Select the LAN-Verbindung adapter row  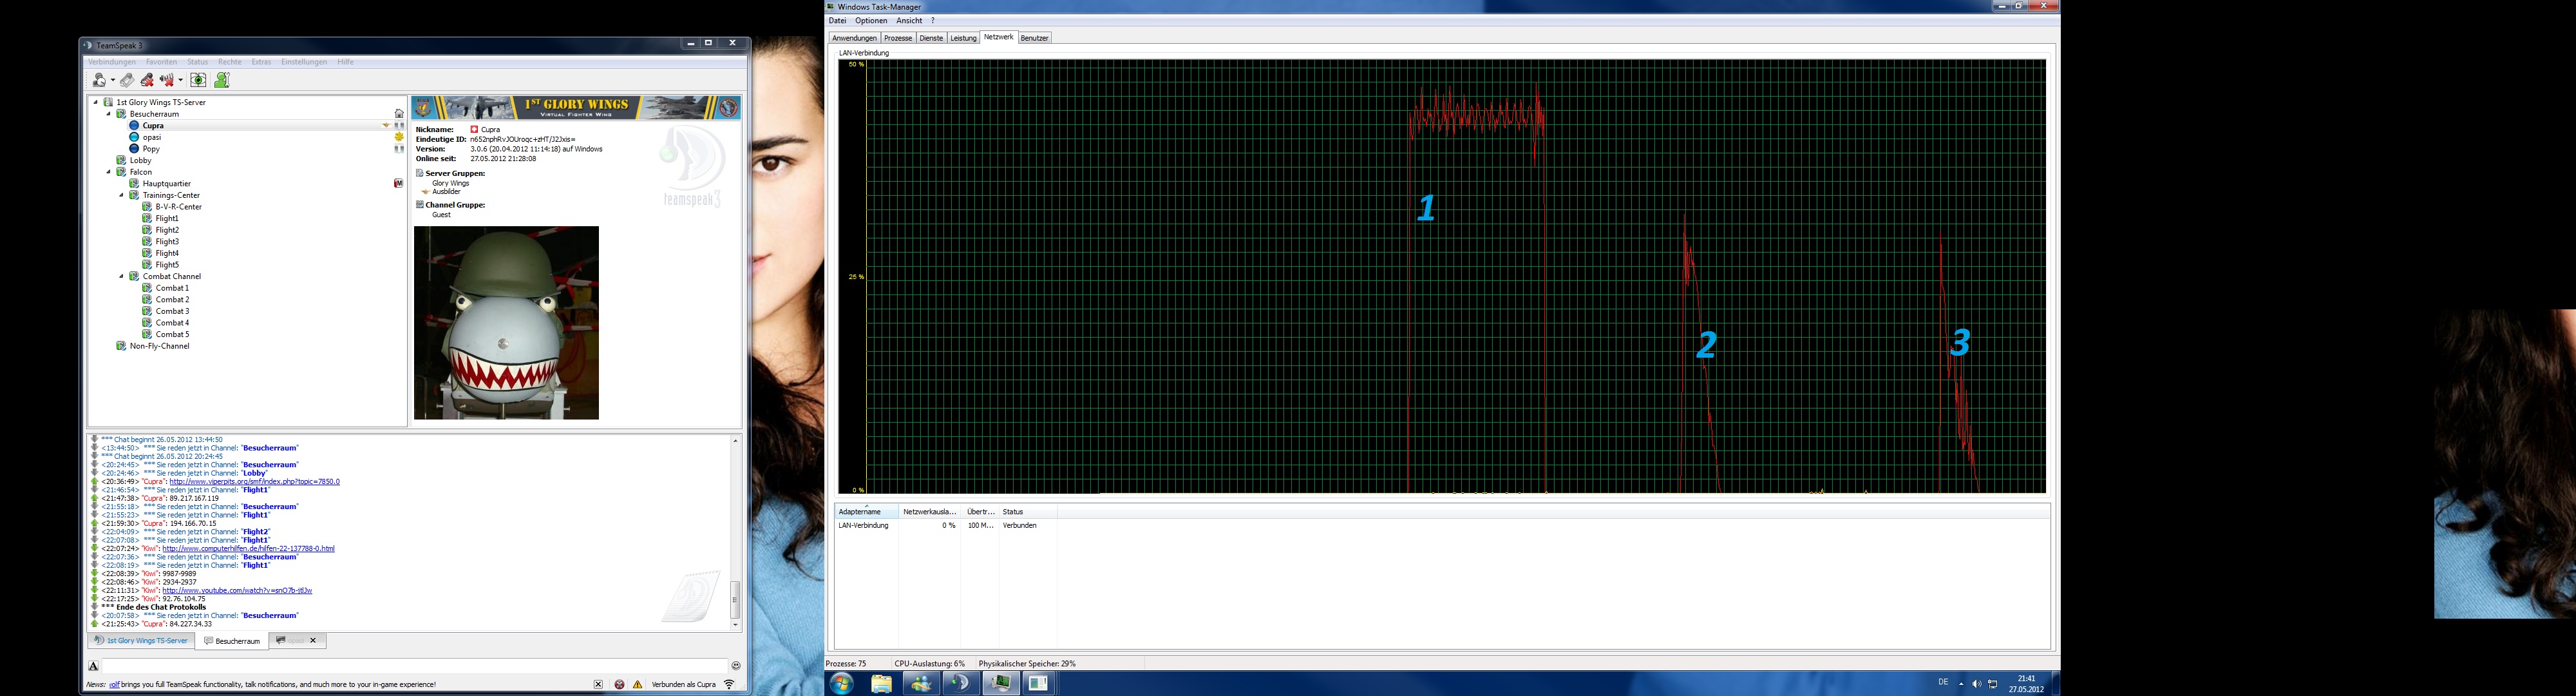1442,526
